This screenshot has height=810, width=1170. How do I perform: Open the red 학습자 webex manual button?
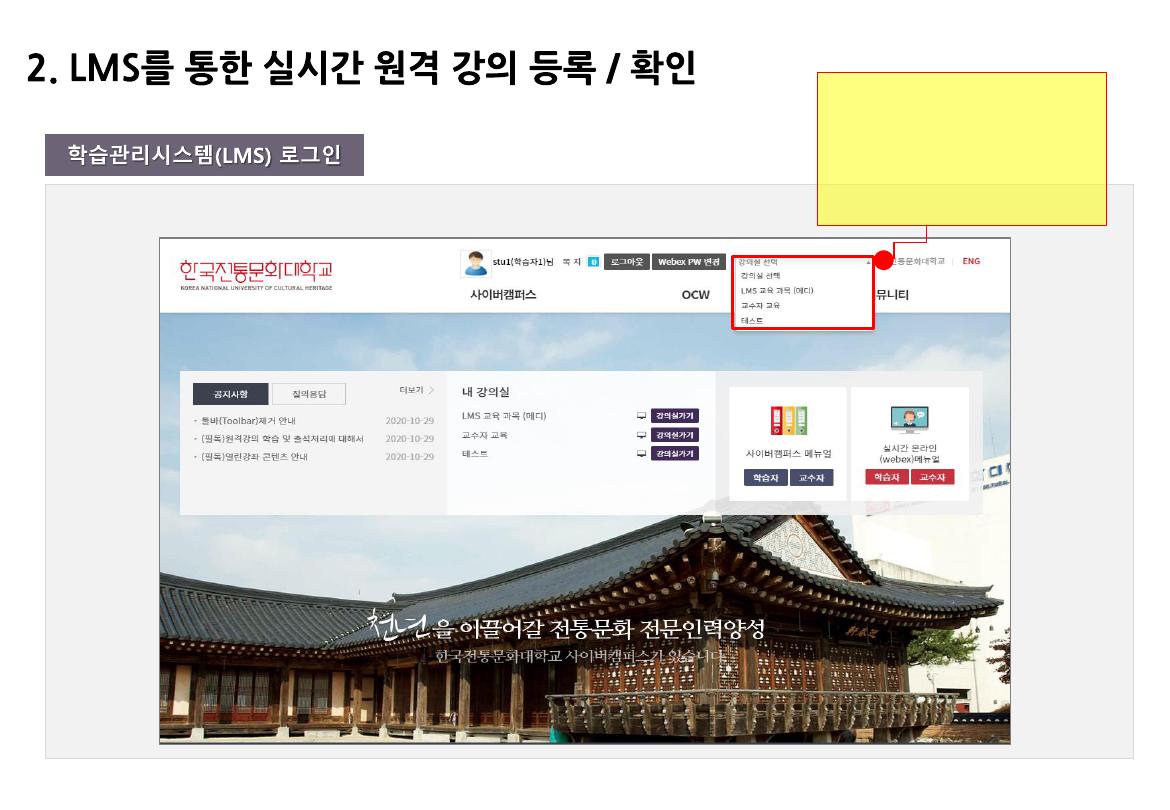point(887,477)
